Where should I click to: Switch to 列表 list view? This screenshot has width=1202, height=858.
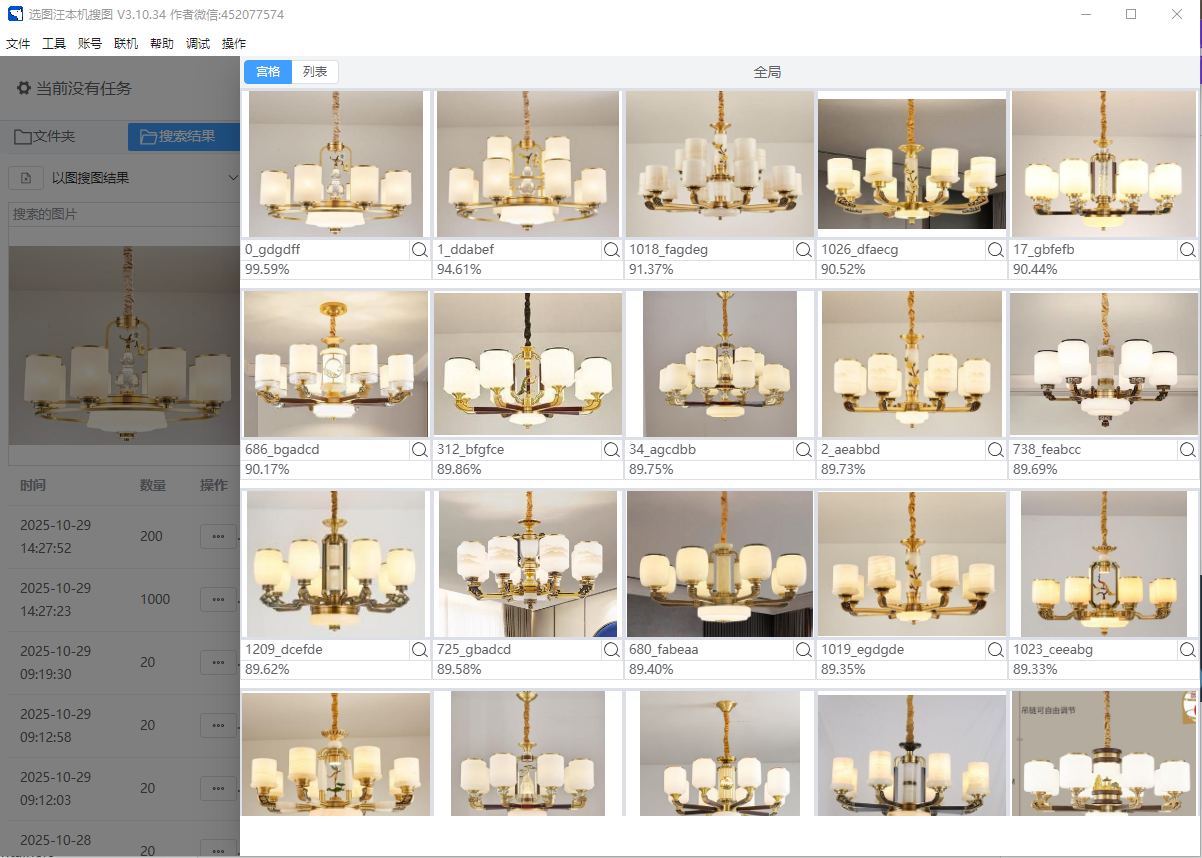(315, 72)
